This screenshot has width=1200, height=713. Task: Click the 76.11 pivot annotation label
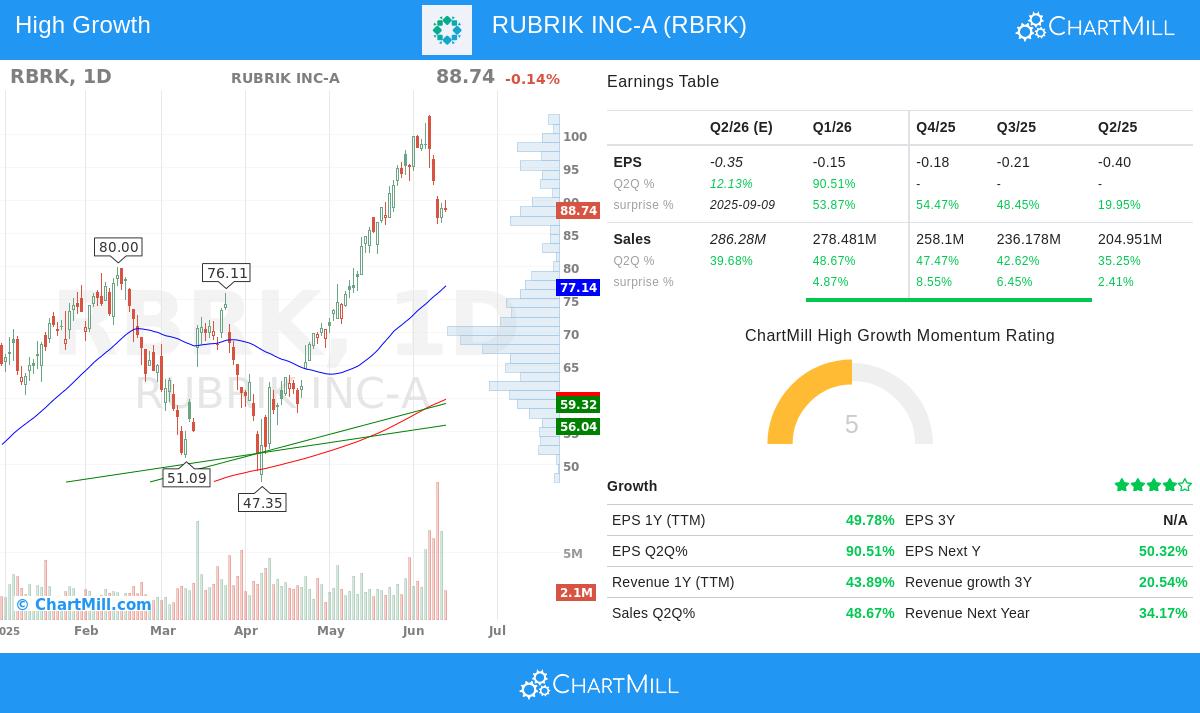(227, 273)
